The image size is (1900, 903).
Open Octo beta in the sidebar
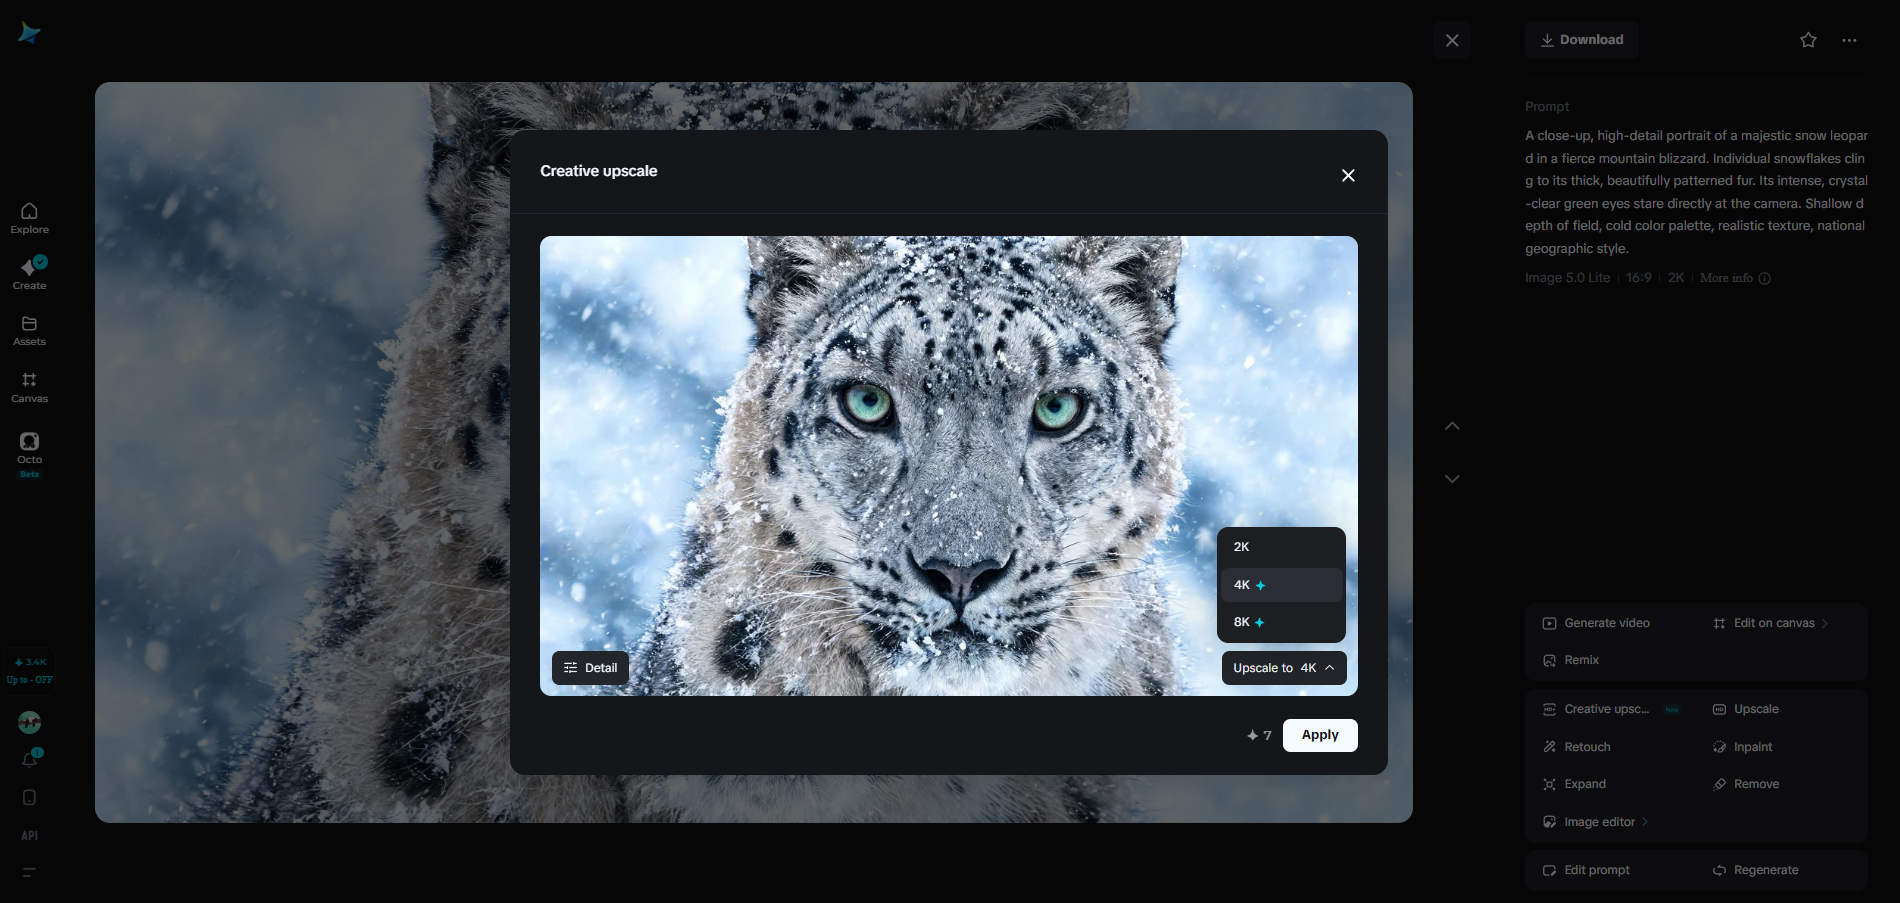29,454
